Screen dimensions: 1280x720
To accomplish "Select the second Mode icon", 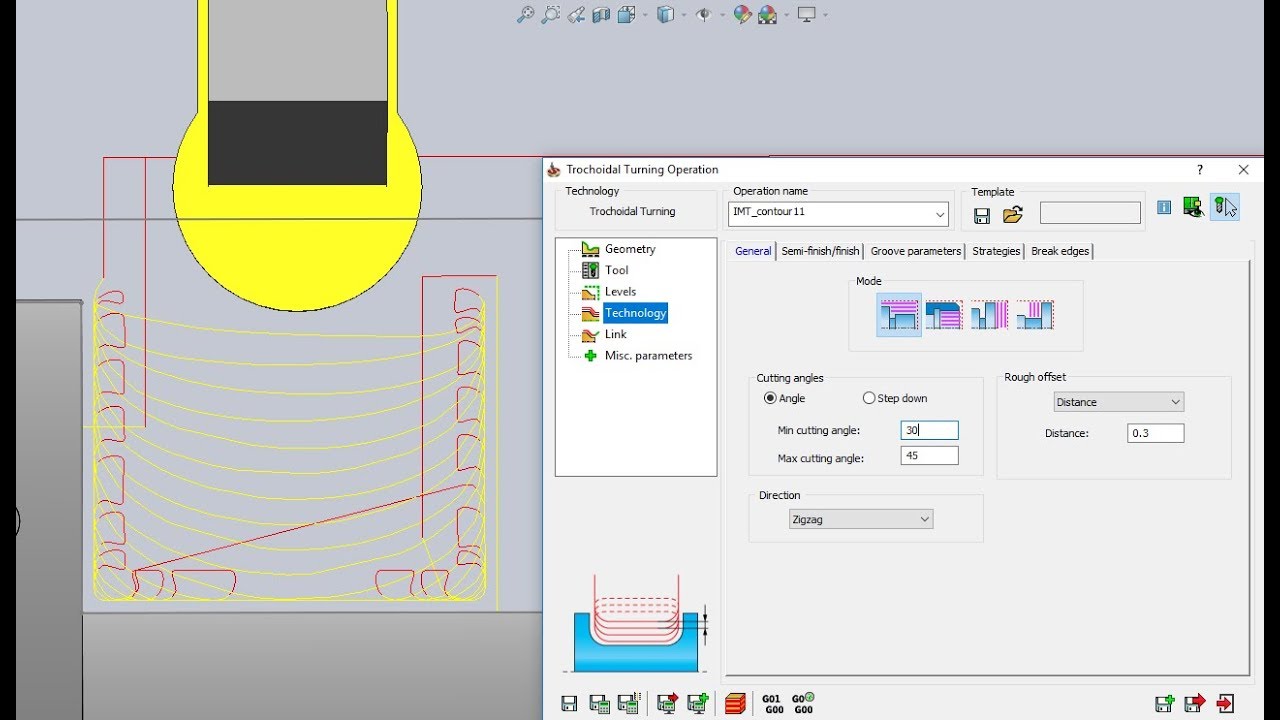I will [944, 315].
